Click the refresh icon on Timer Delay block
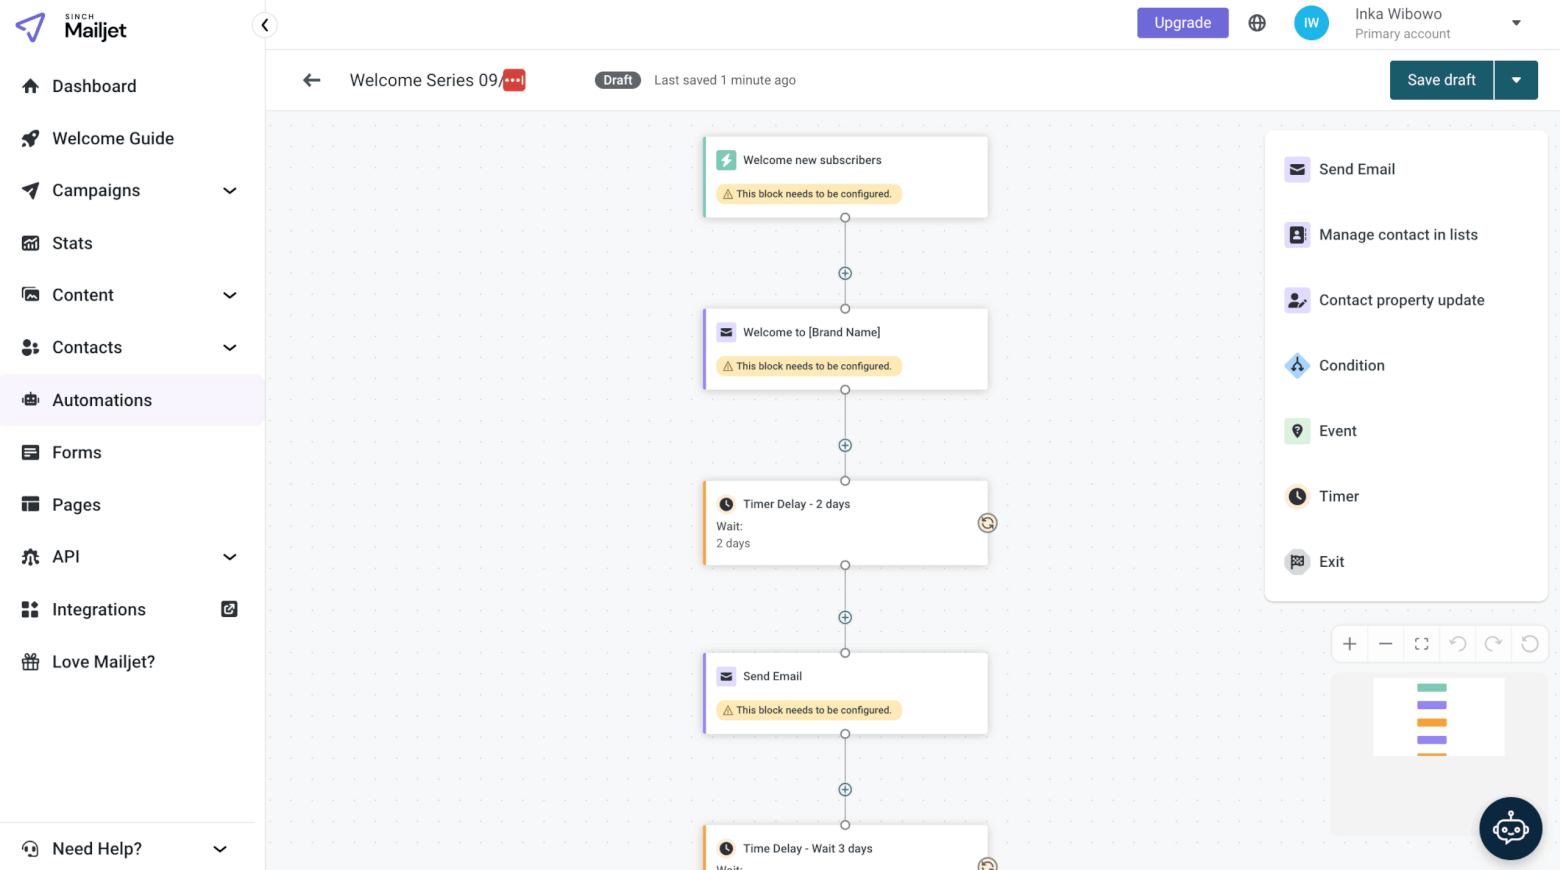This screenshot has width=1560, height=870. pyautogui.click(x=987, y=523)
